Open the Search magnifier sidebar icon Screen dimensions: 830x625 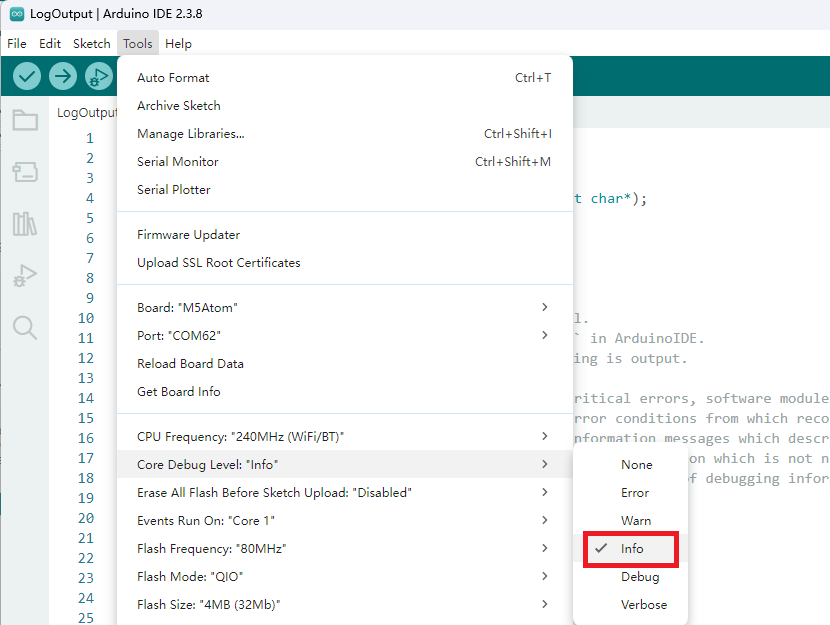[x=25, y=327]
